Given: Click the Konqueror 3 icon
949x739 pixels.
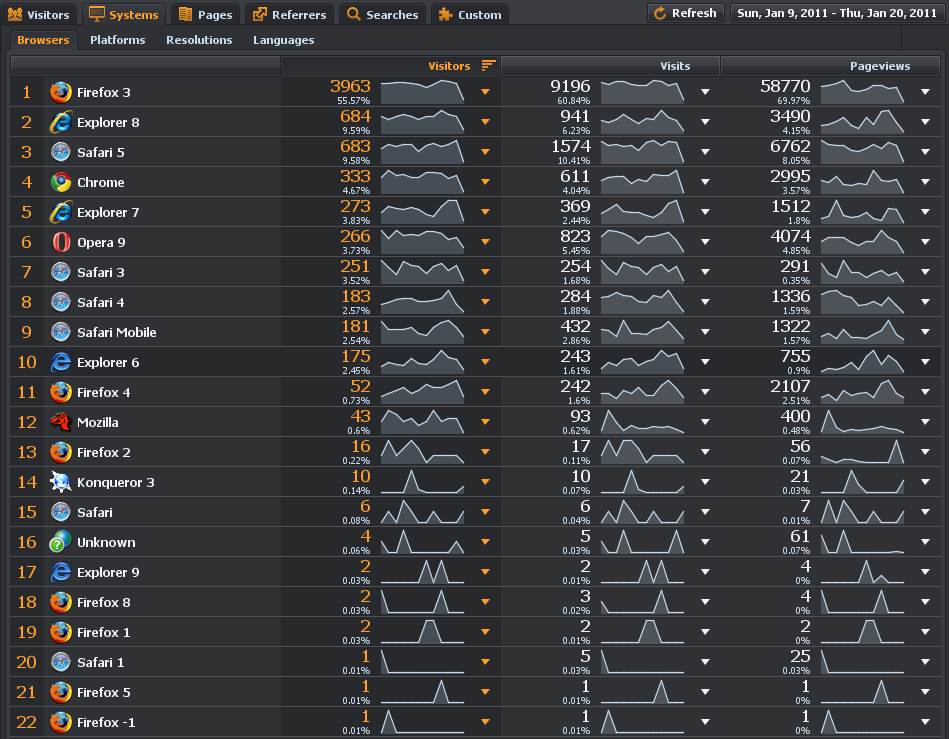Looking at the screenshot, I should tap(61, 482).
